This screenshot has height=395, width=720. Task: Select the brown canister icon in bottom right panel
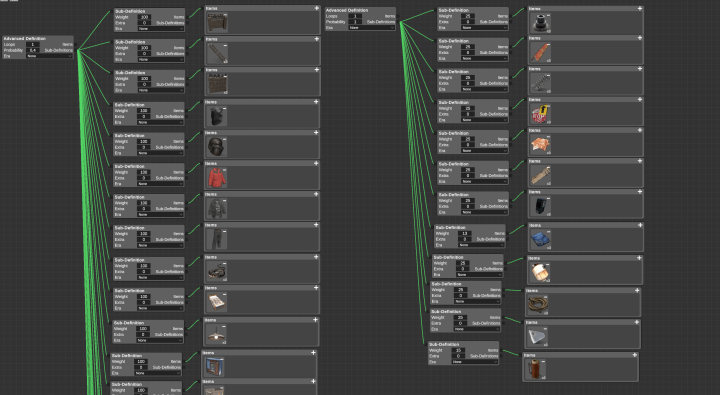pos(535,369)
